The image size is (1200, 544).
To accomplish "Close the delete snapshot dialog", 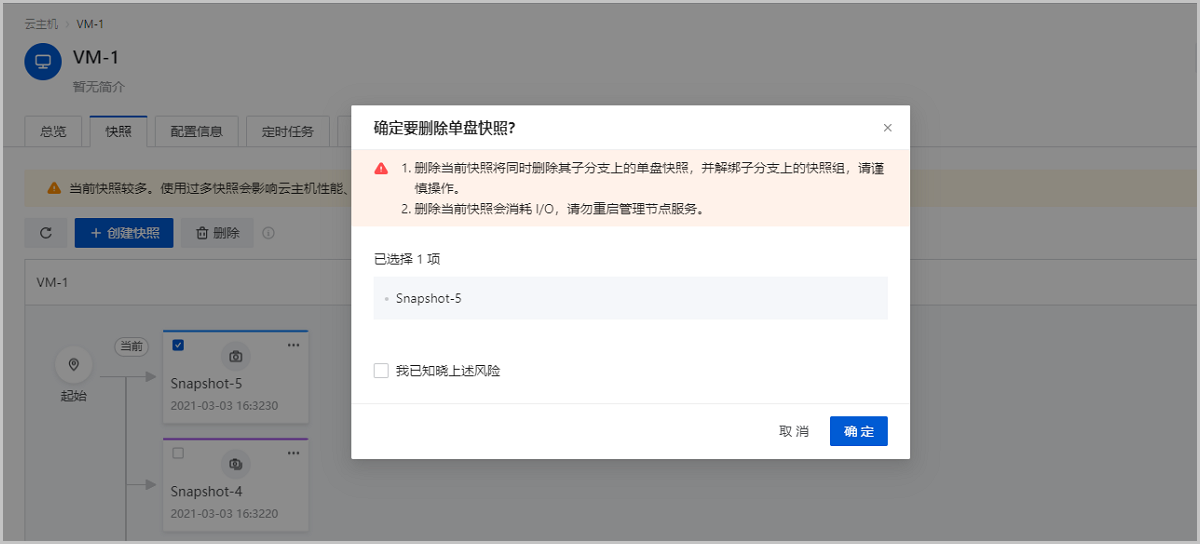I will [887, 128].
